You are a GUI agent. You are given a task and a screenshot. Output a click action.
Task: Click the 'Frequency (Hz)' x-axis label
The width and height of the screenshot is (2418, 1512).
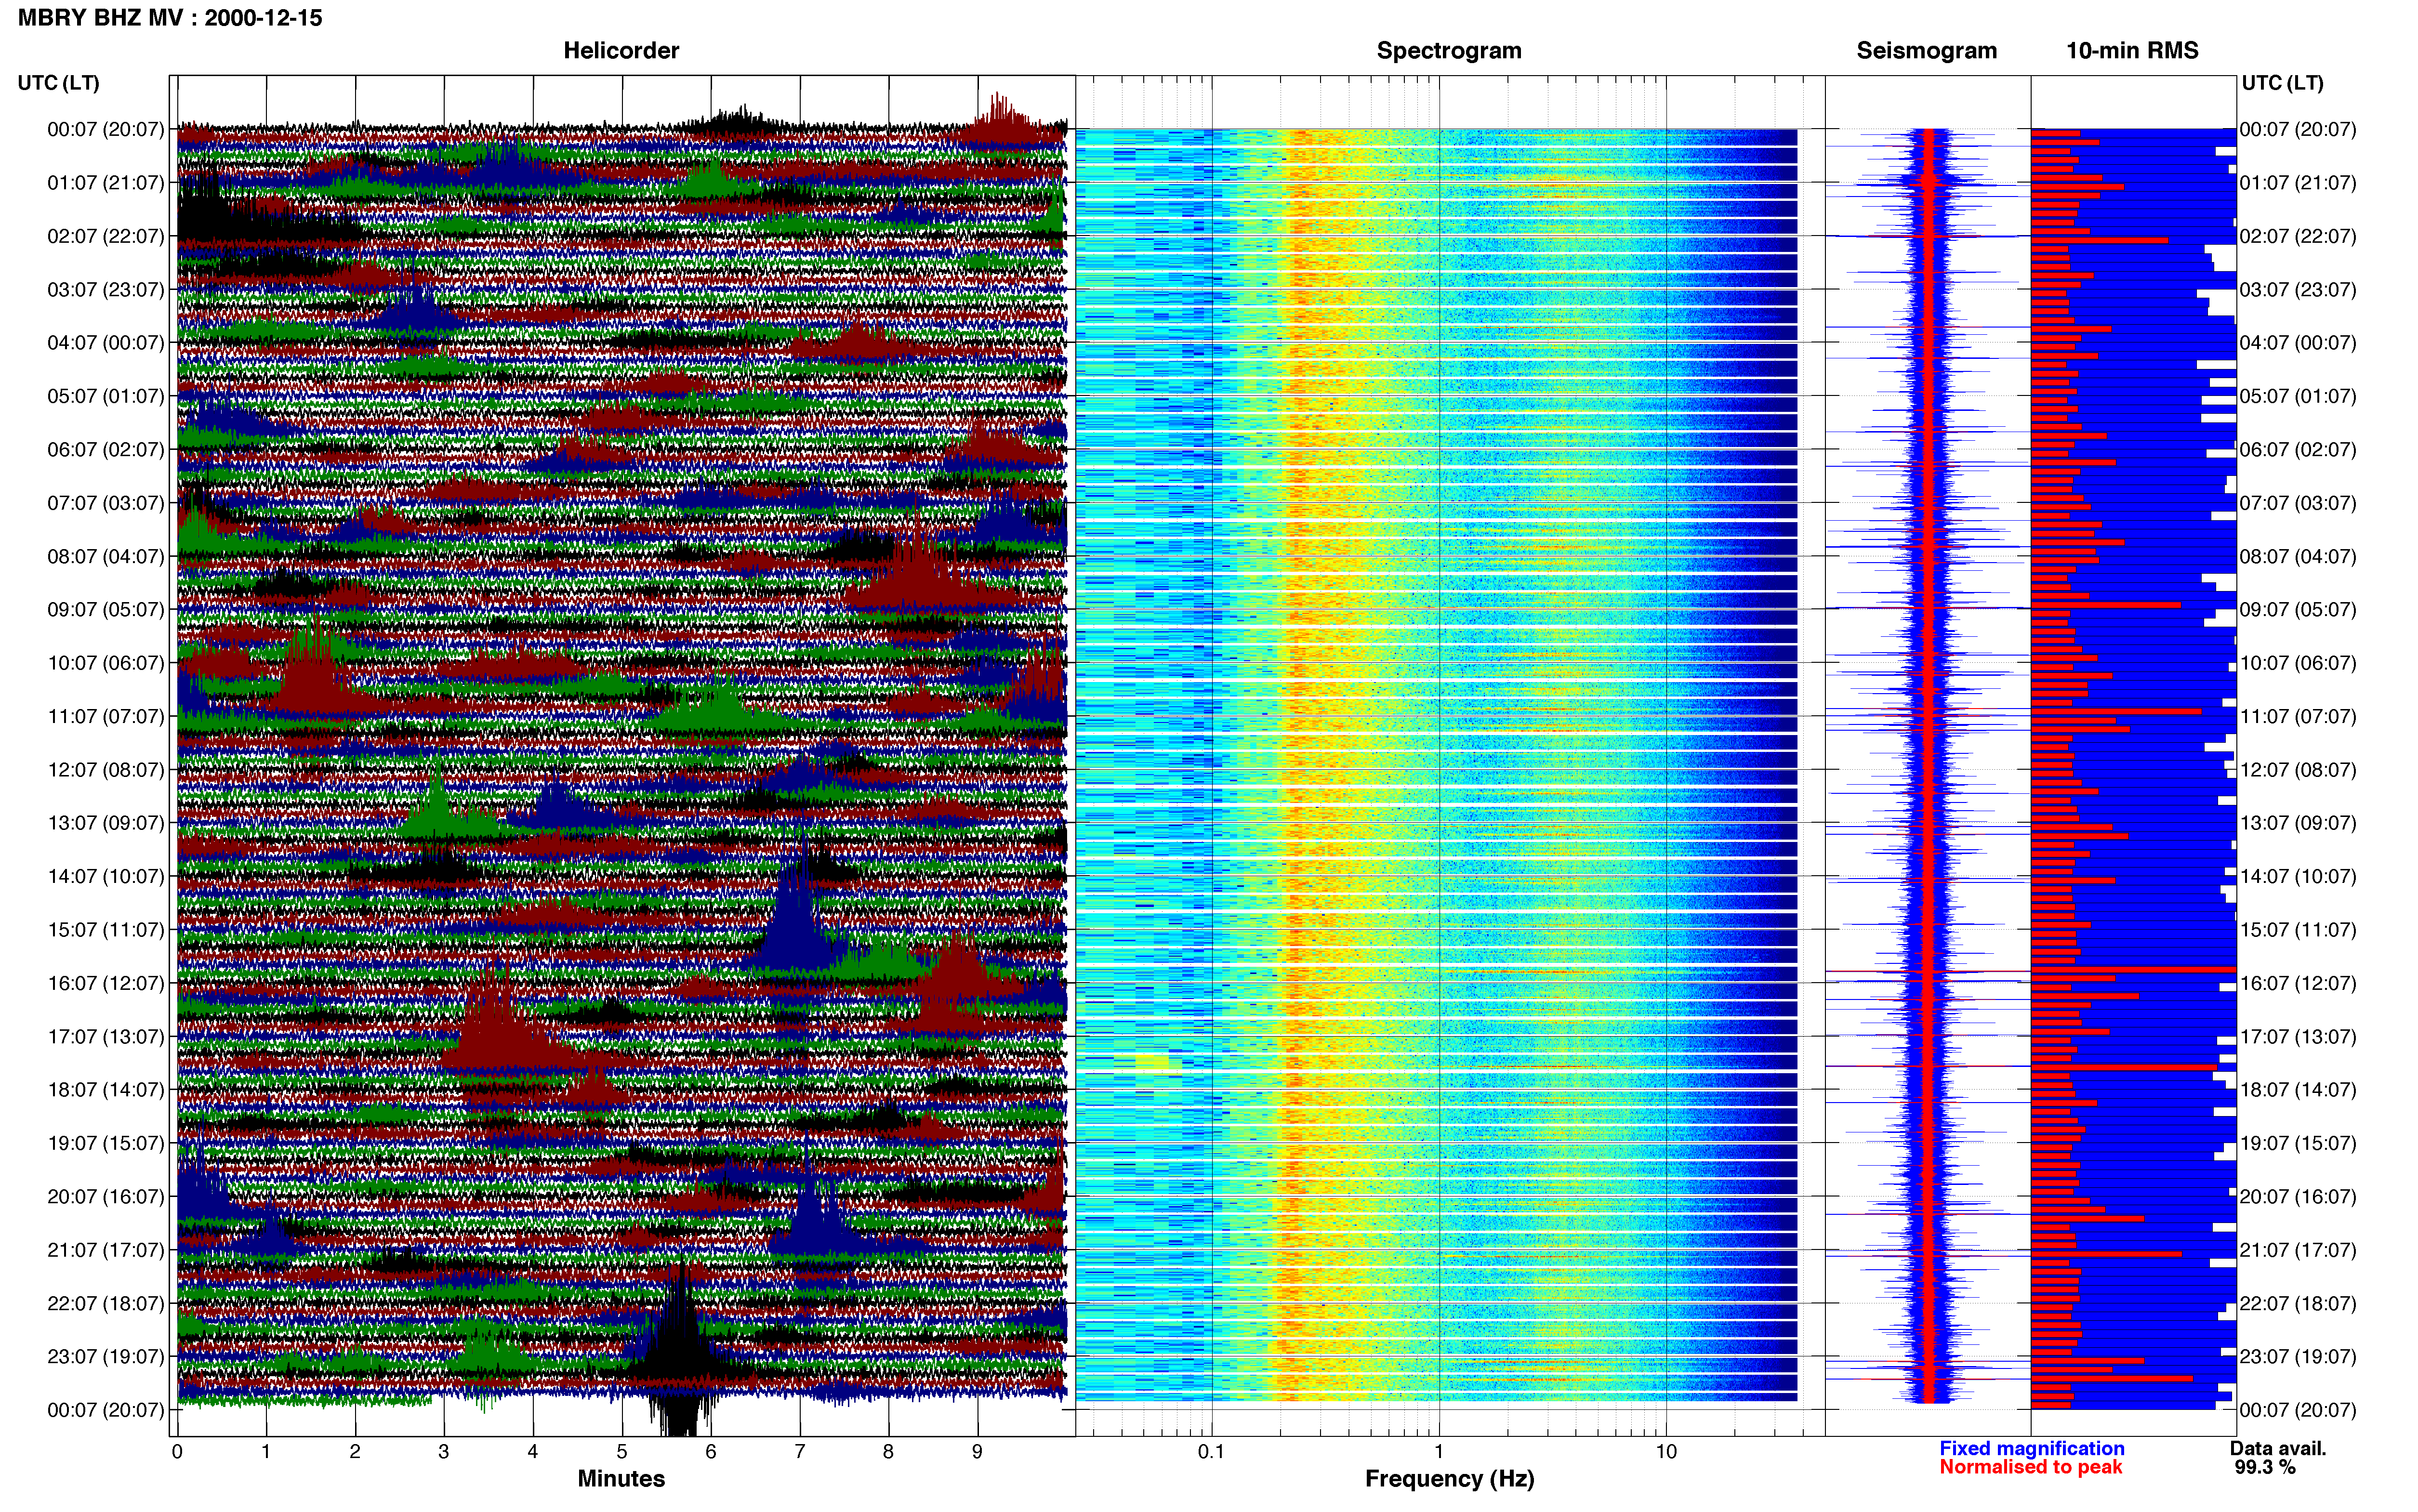coord(1449,1478)
